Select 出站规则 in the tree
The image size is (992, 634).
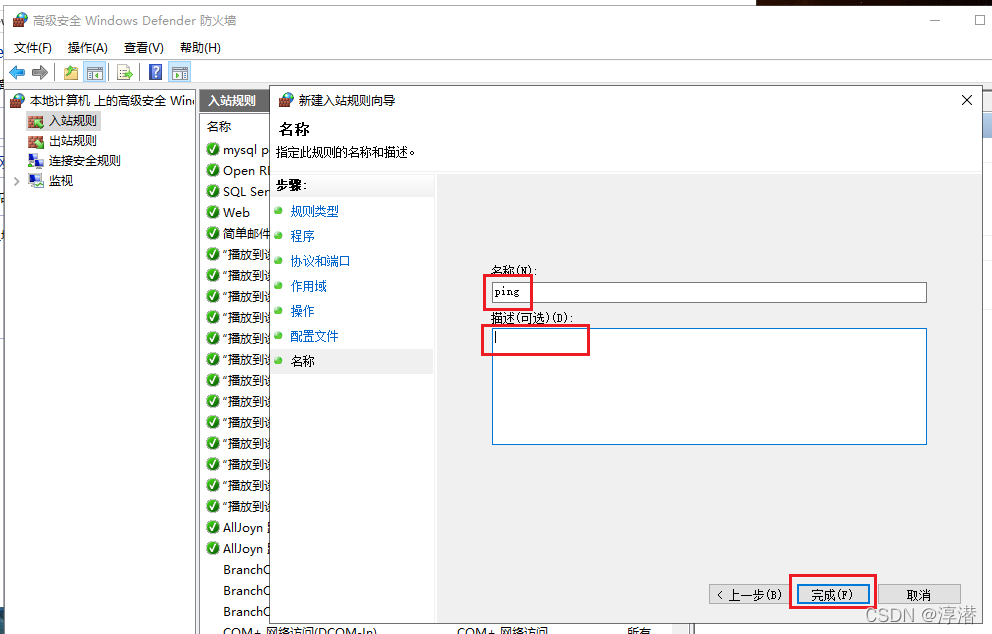[73, 141]
